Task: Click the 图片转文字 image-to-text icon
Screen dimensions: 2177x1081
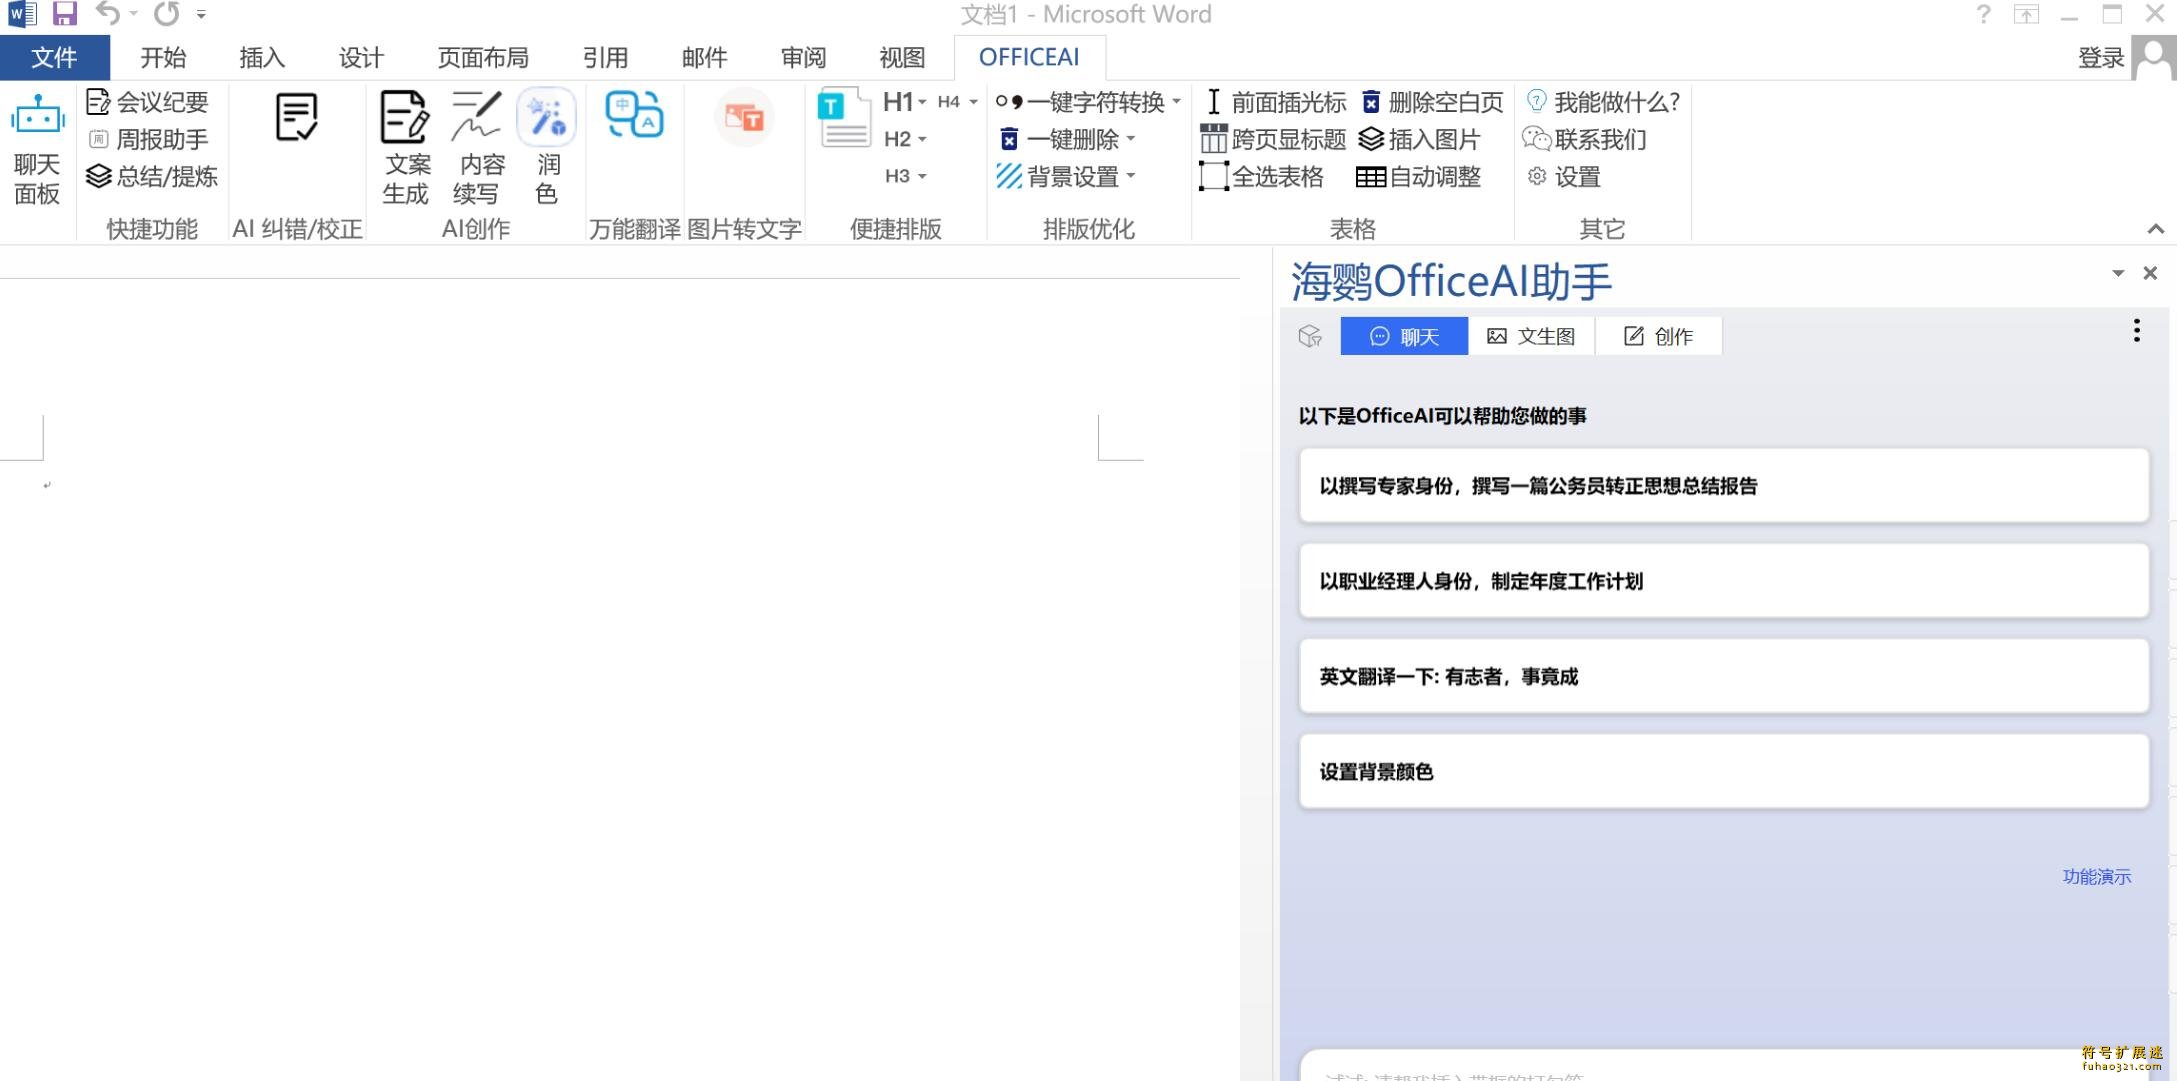Action: tap(744, 117)
